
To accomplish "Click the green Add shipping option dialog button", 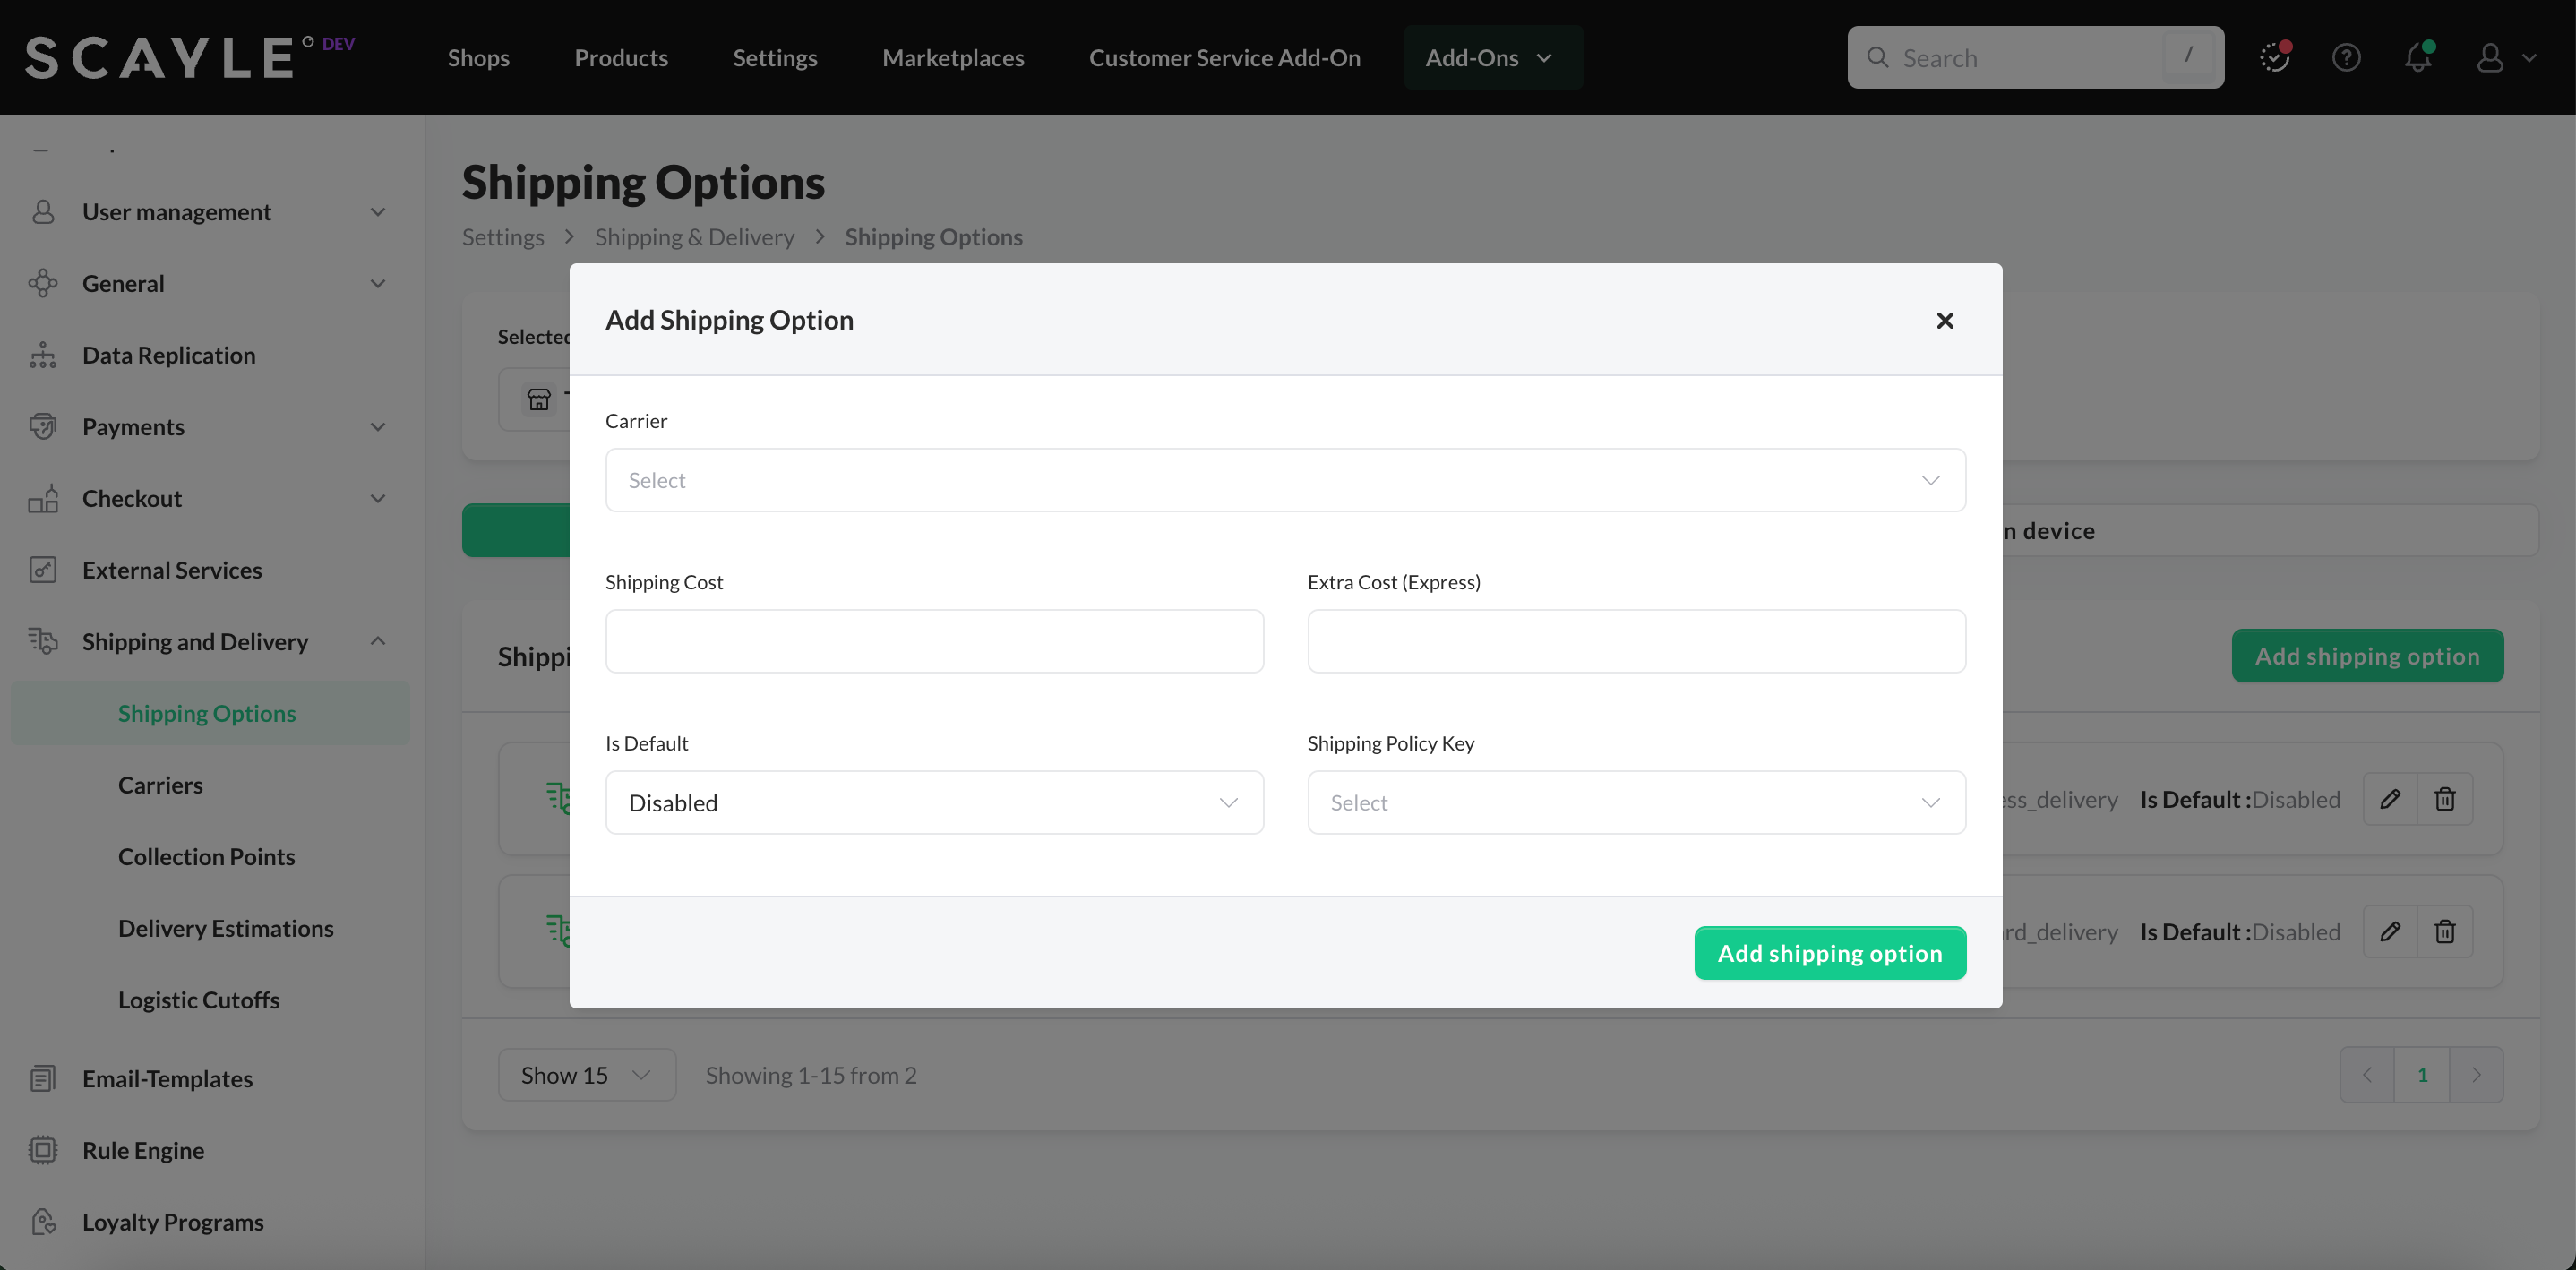I will 1830,953.
